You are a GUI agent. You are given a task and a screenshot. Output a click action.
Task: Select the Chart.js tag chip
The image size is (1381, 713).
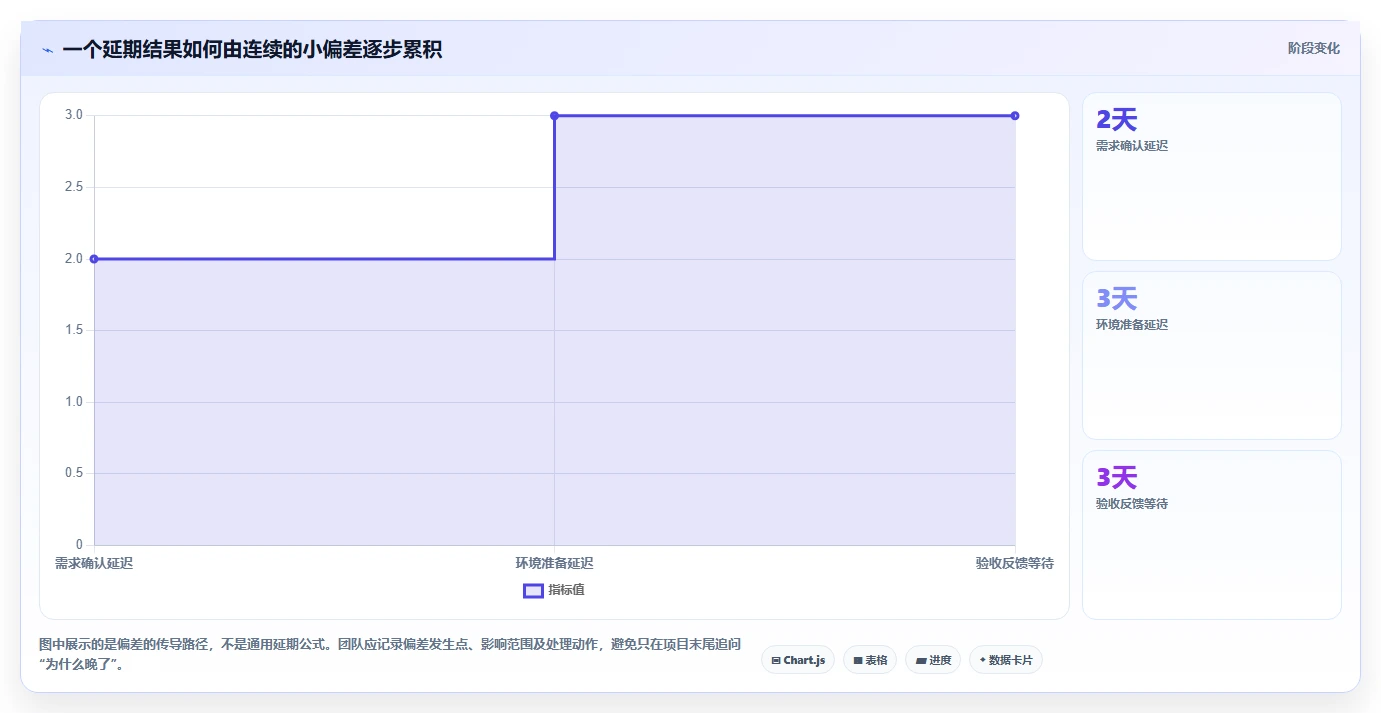point(797,660)
